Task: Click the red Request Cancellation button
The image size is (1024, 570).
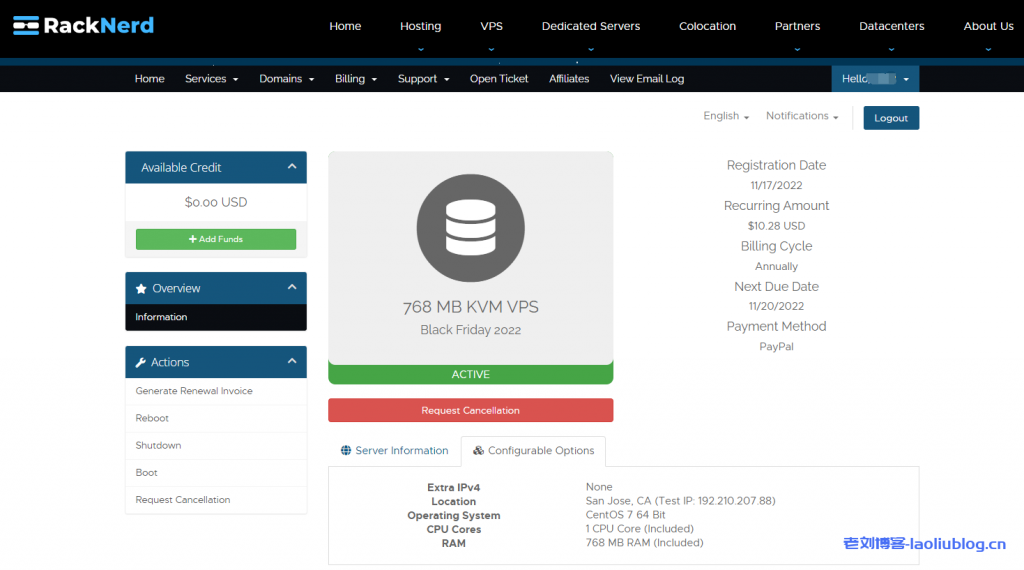Action: click(470, 410)
